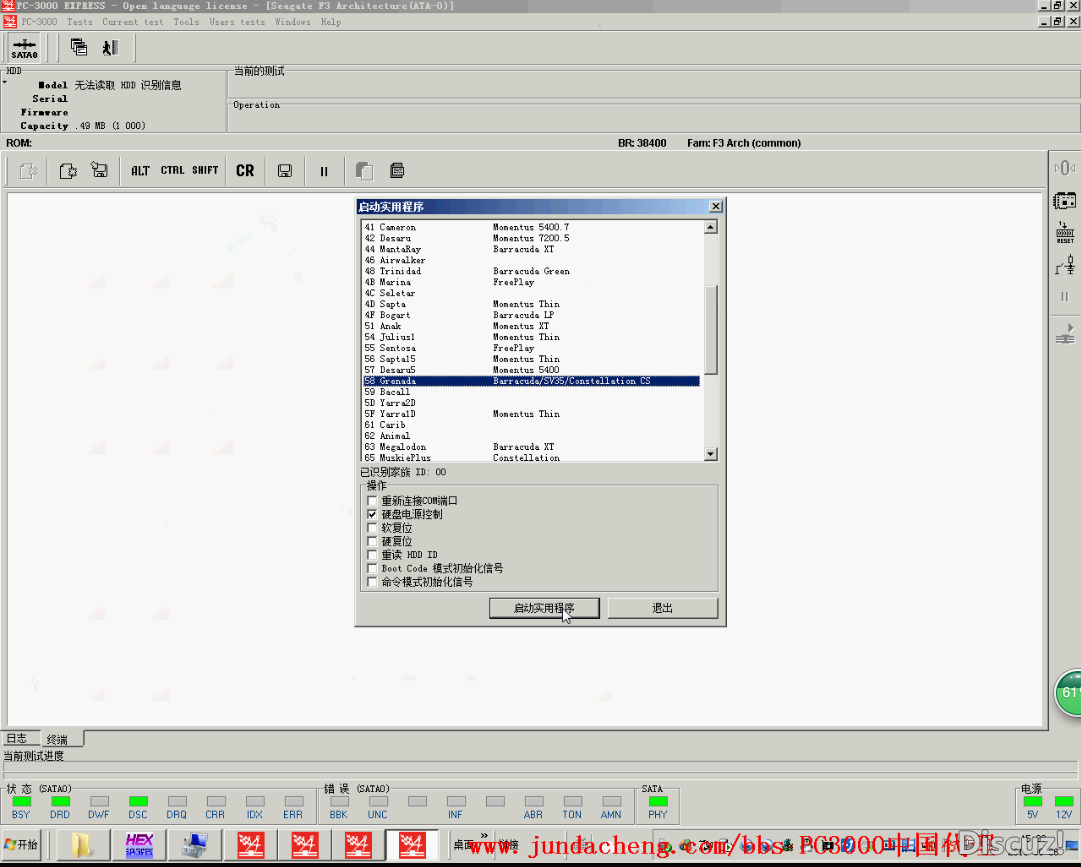Click the exit utility toolbar icon
The image size is (1081, 867).
click(x=110, y=47)
